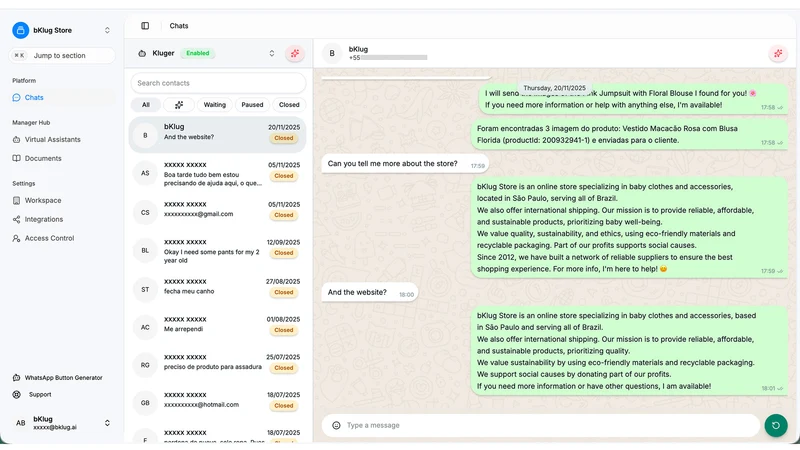
Task: Open the Jump to section search box
Action: 62,56
